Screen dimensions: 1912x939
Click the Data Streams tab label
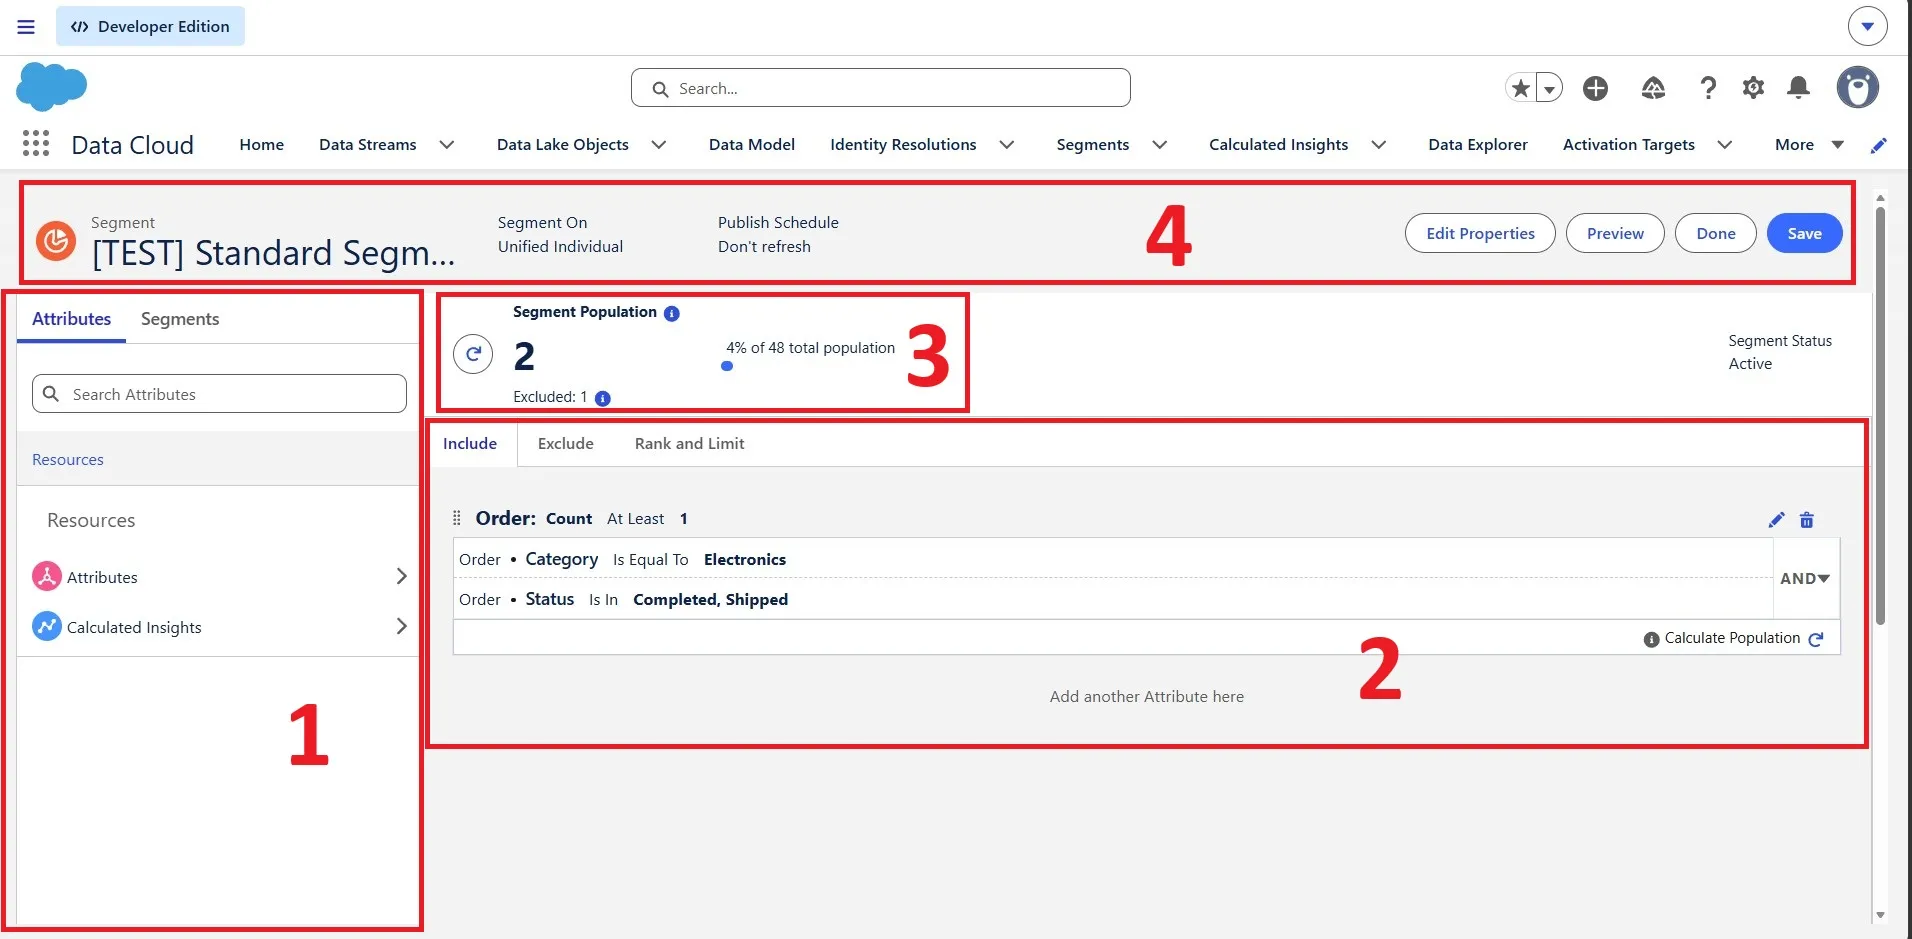(368, 145)
